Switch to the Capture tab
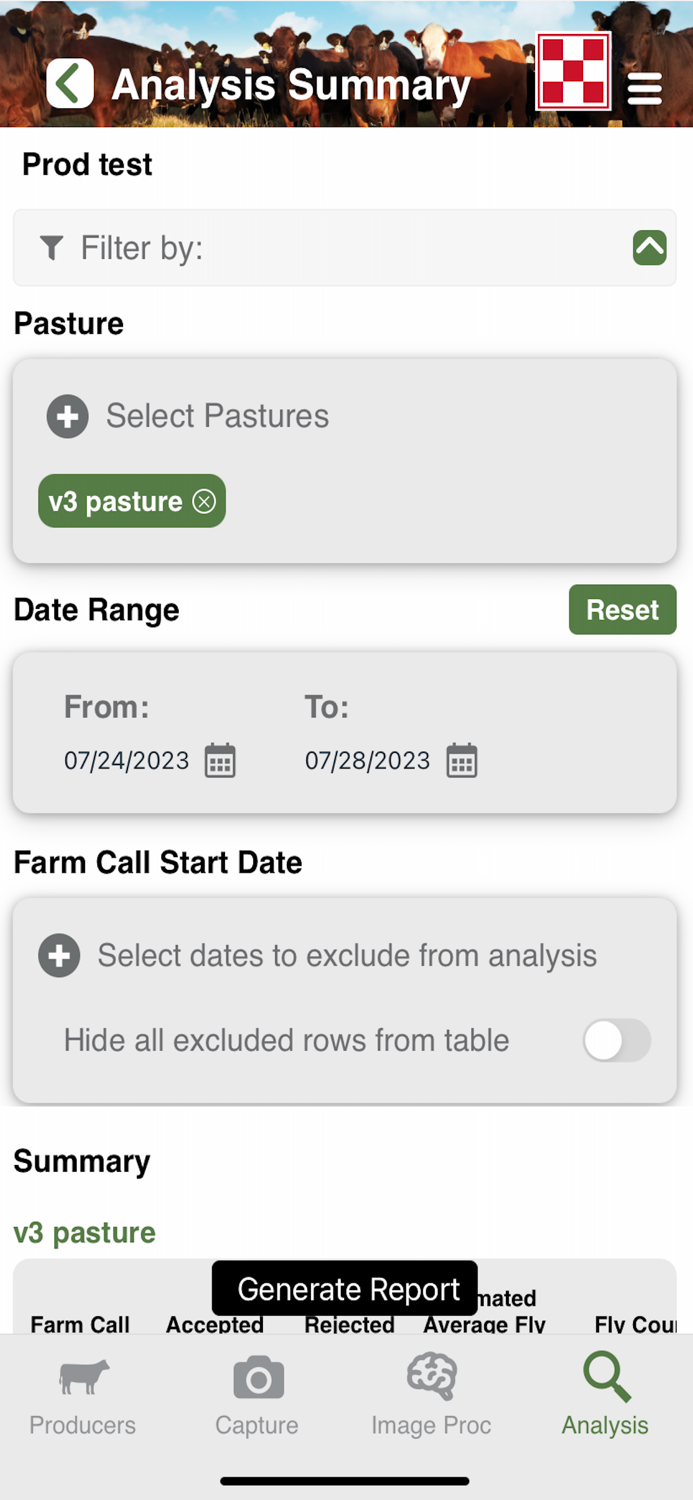 [257, 1398]
